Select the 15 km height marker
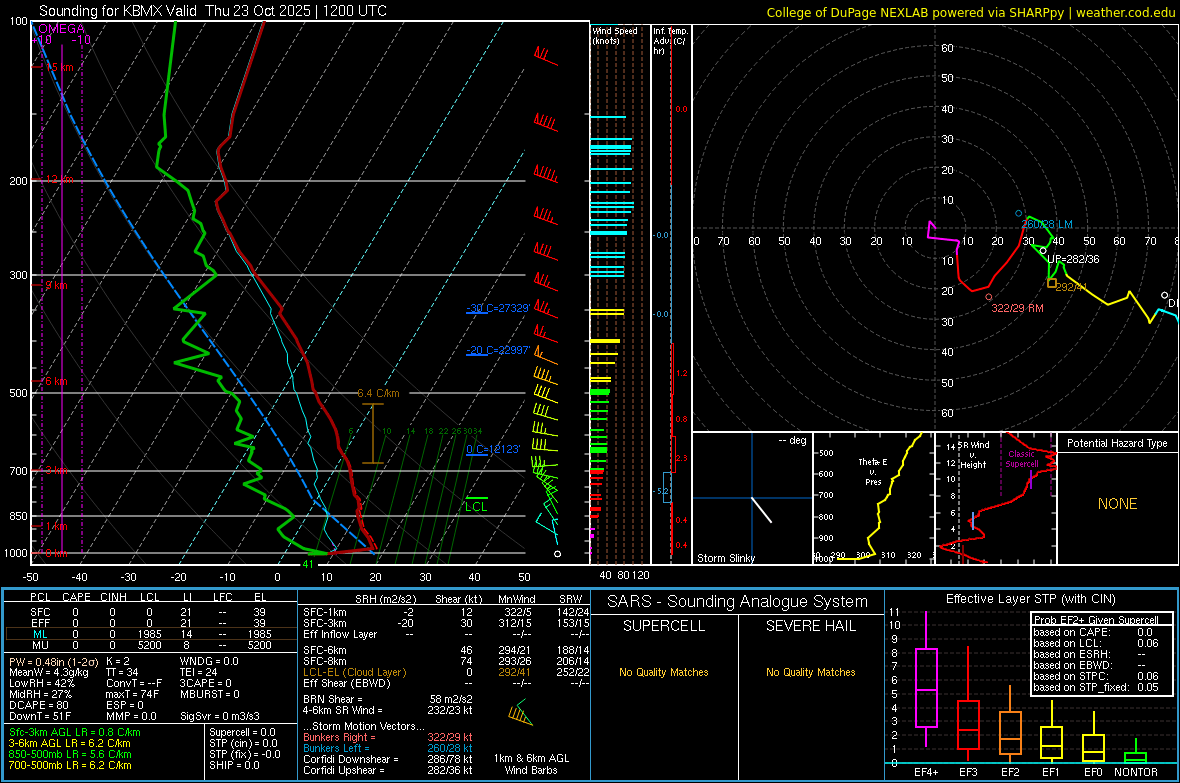1180x783 pixels. pyautogui.click(x=59, y=67)
